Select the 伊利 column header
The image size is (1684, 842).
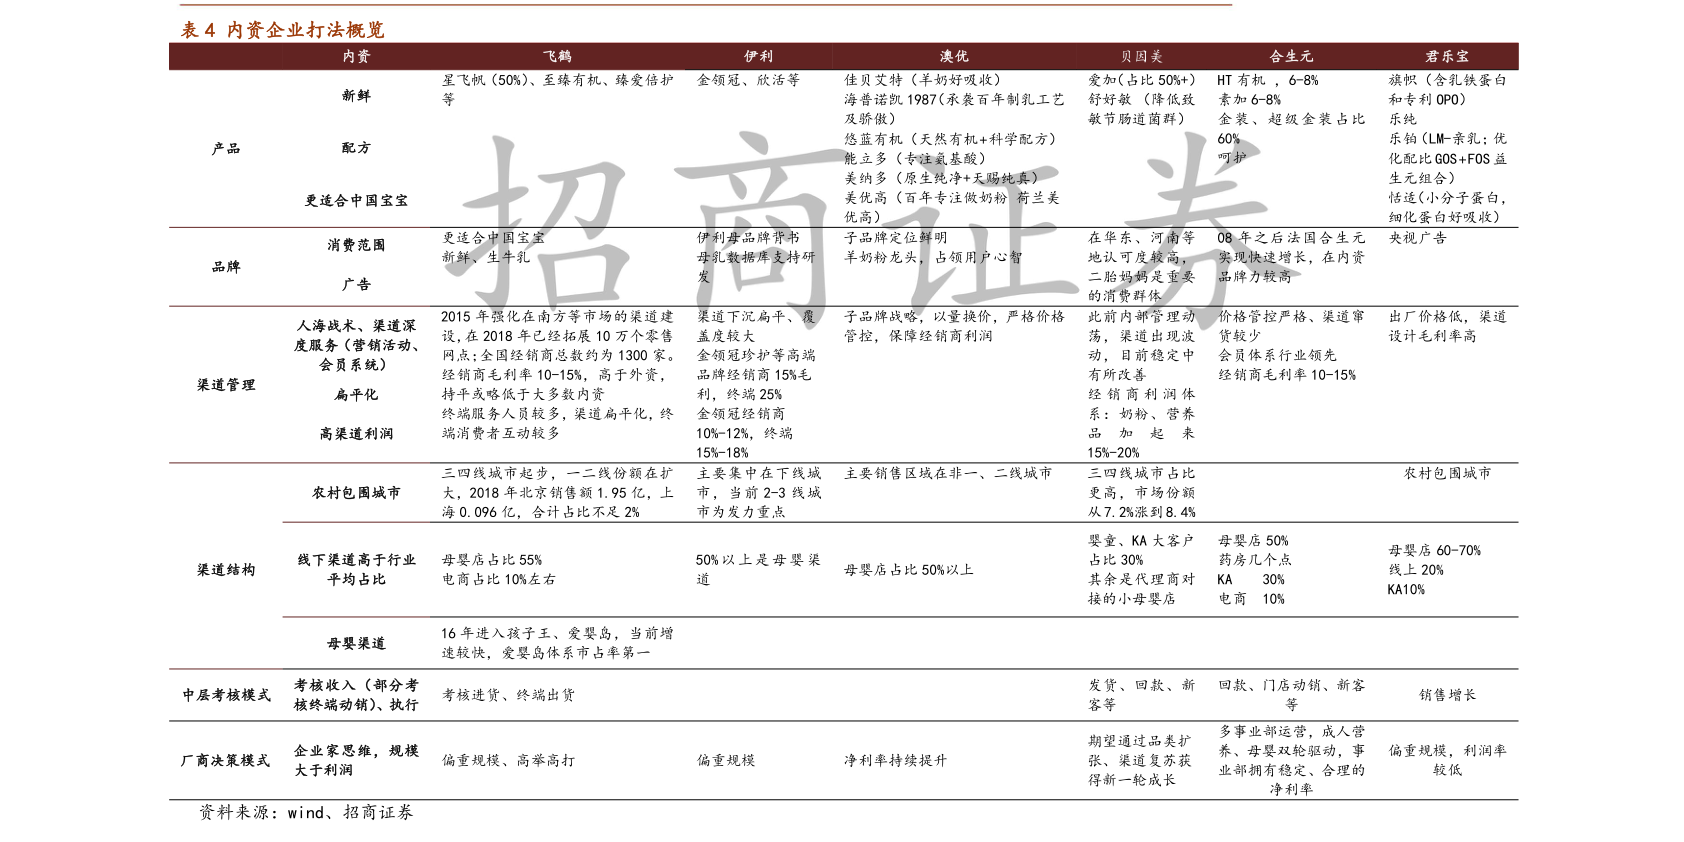click(758, 56)
